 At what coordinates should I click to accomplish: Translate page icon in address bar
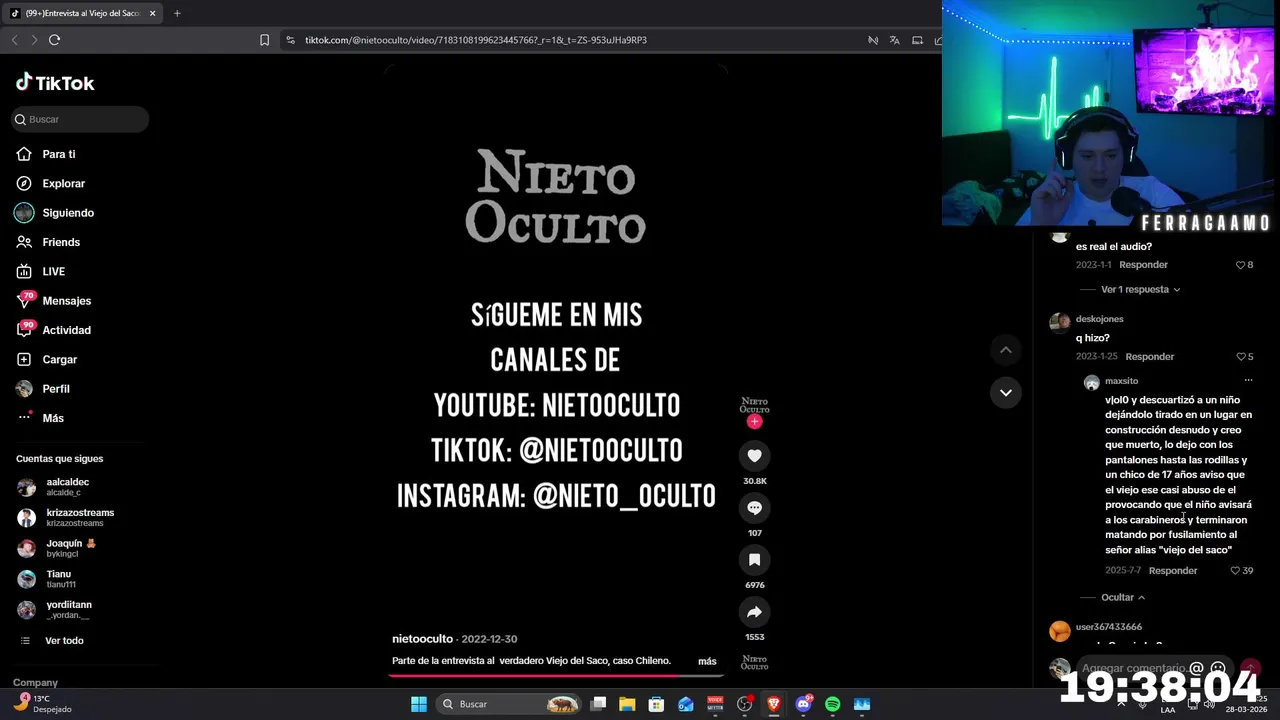click(894, 40)
